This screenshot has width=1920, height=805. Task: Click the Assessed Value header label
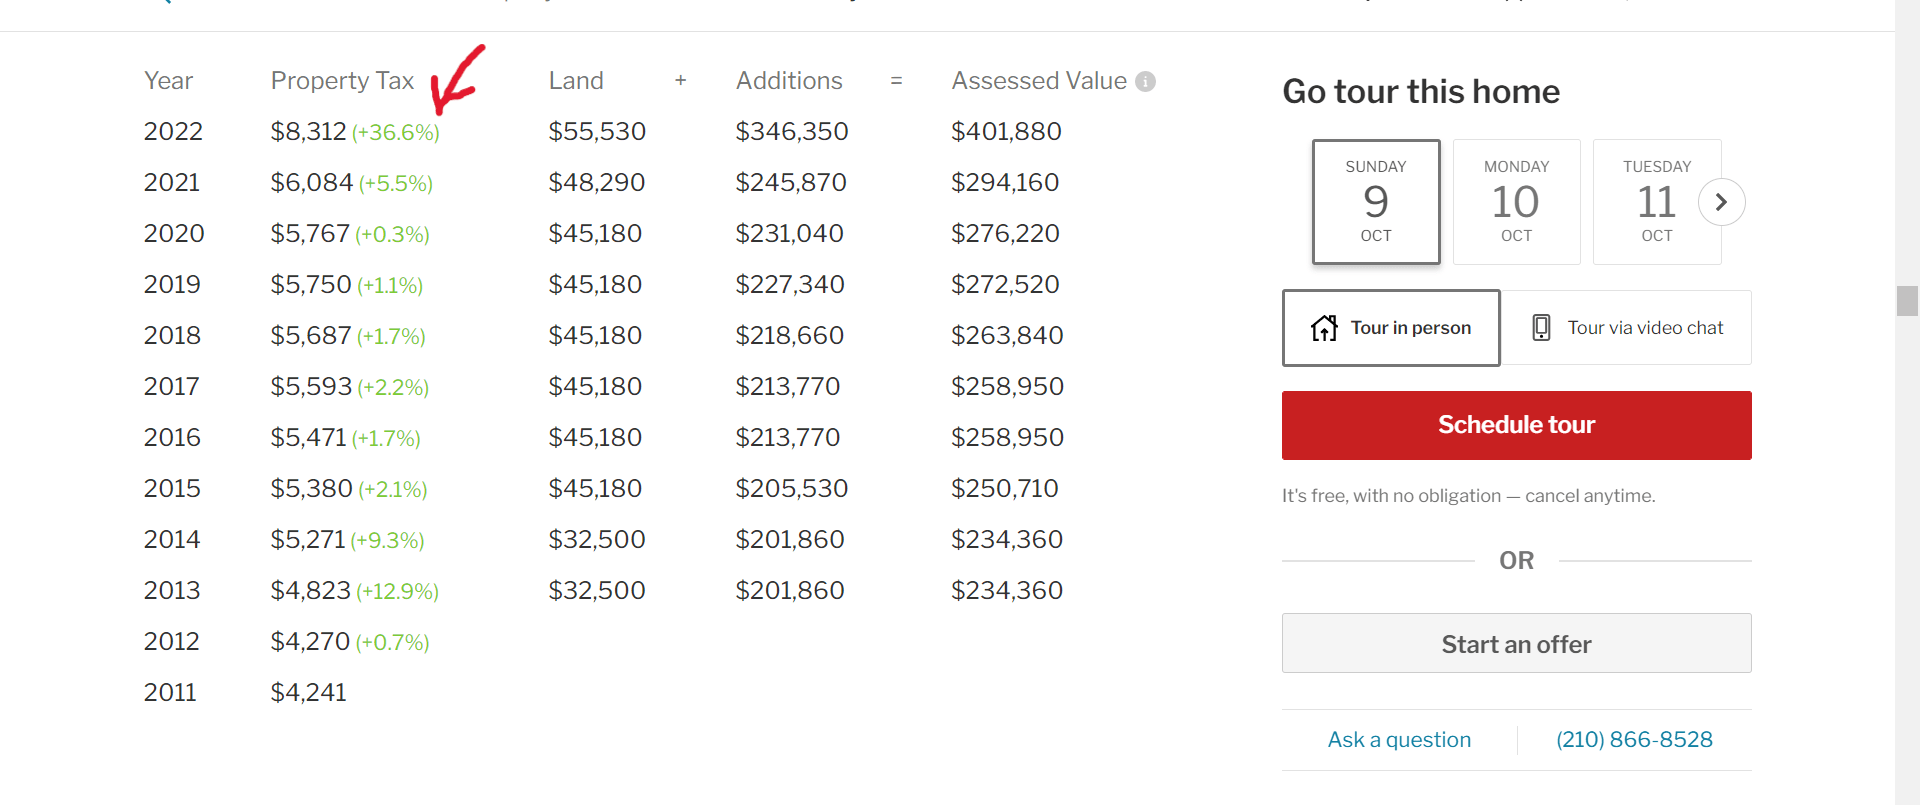pos(1039,80)
